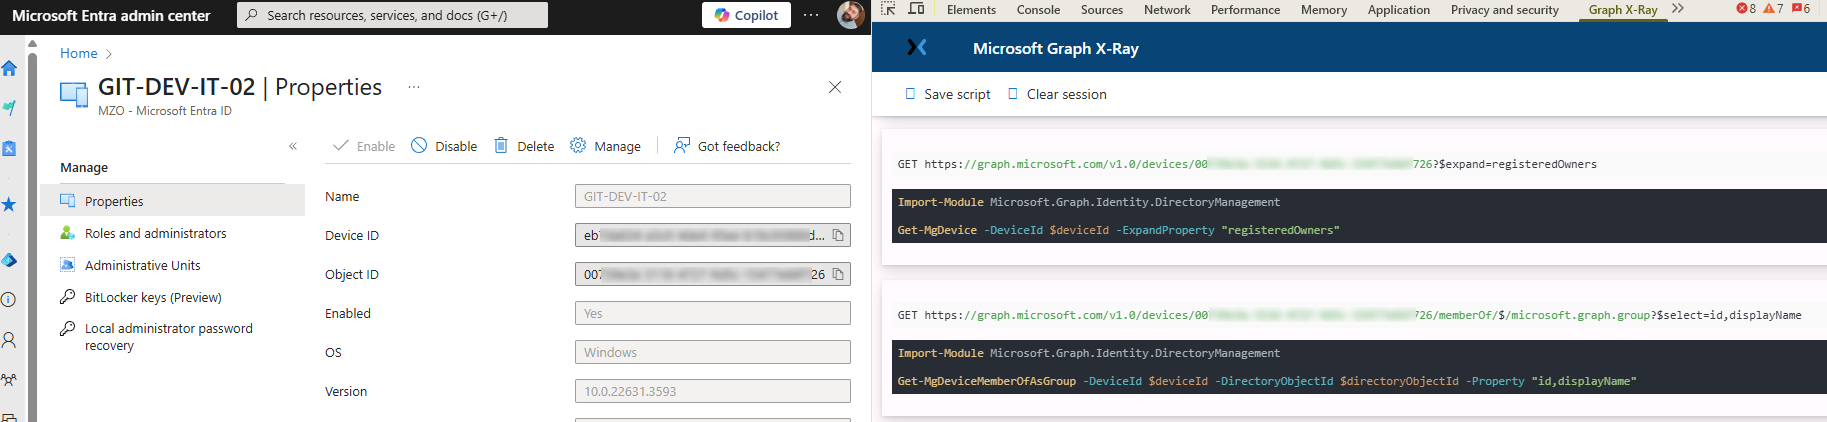Switch to the Network DevTools tab
The height and width of the screenshot is (422, 1827).
(x=1167, y=10)
